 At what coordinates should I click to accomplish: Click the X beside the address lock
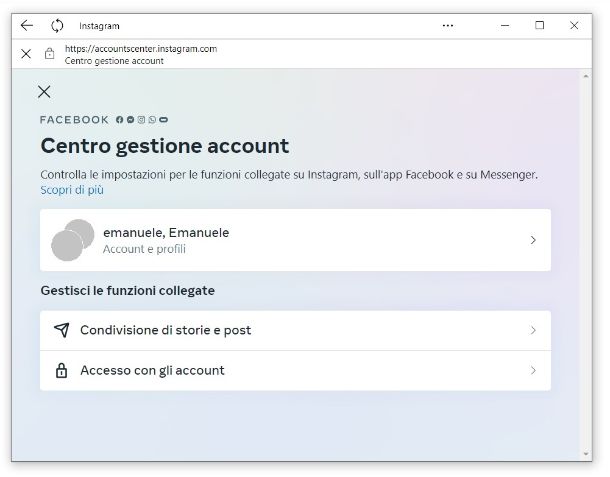click(x=26, y=54)
